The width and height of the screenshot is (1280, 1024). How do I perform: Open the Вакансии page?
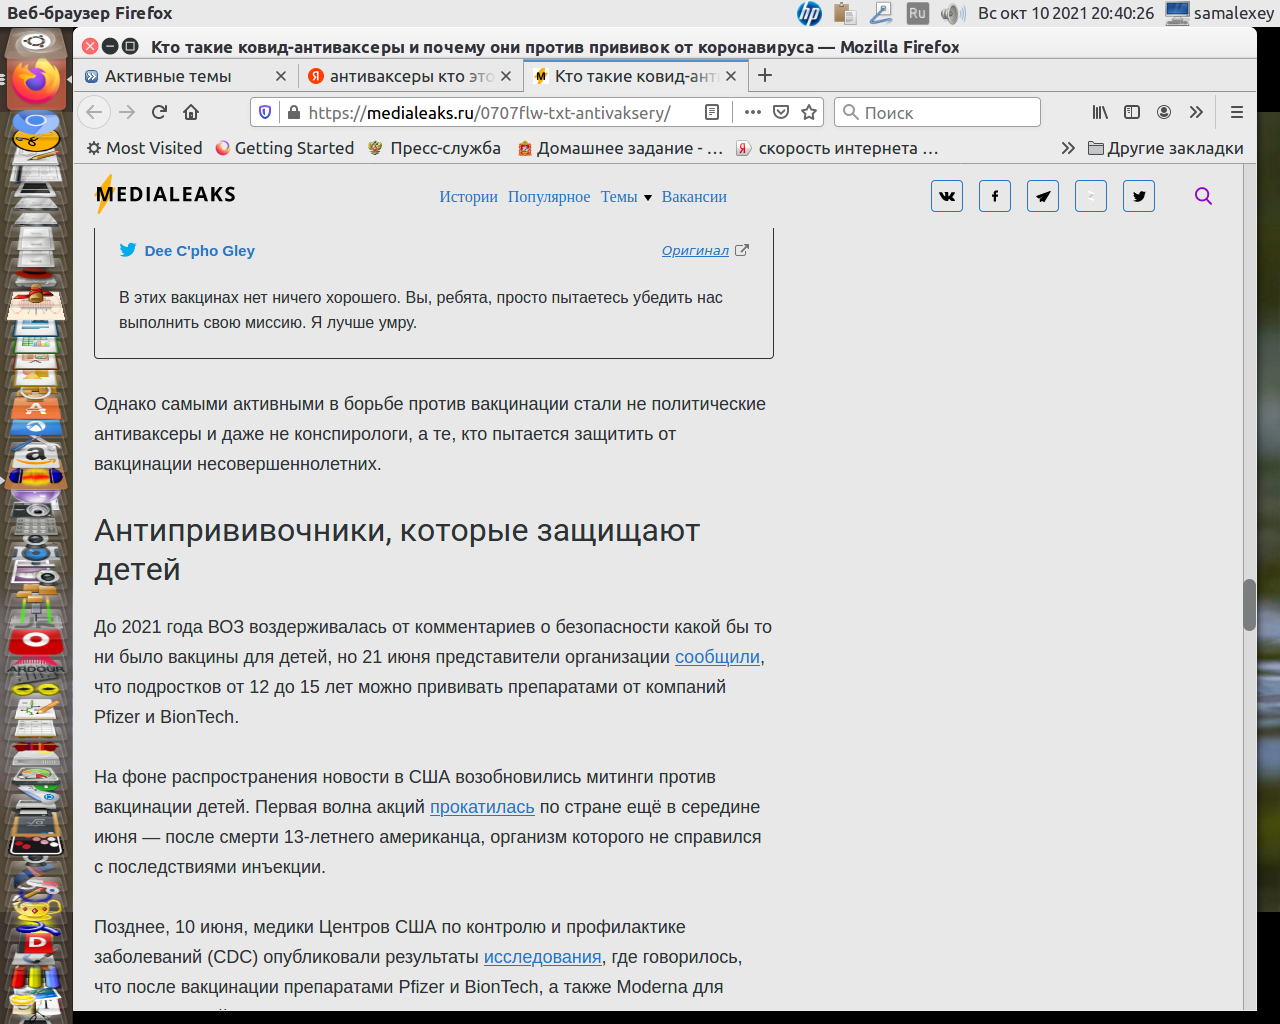tap(694, 197)
